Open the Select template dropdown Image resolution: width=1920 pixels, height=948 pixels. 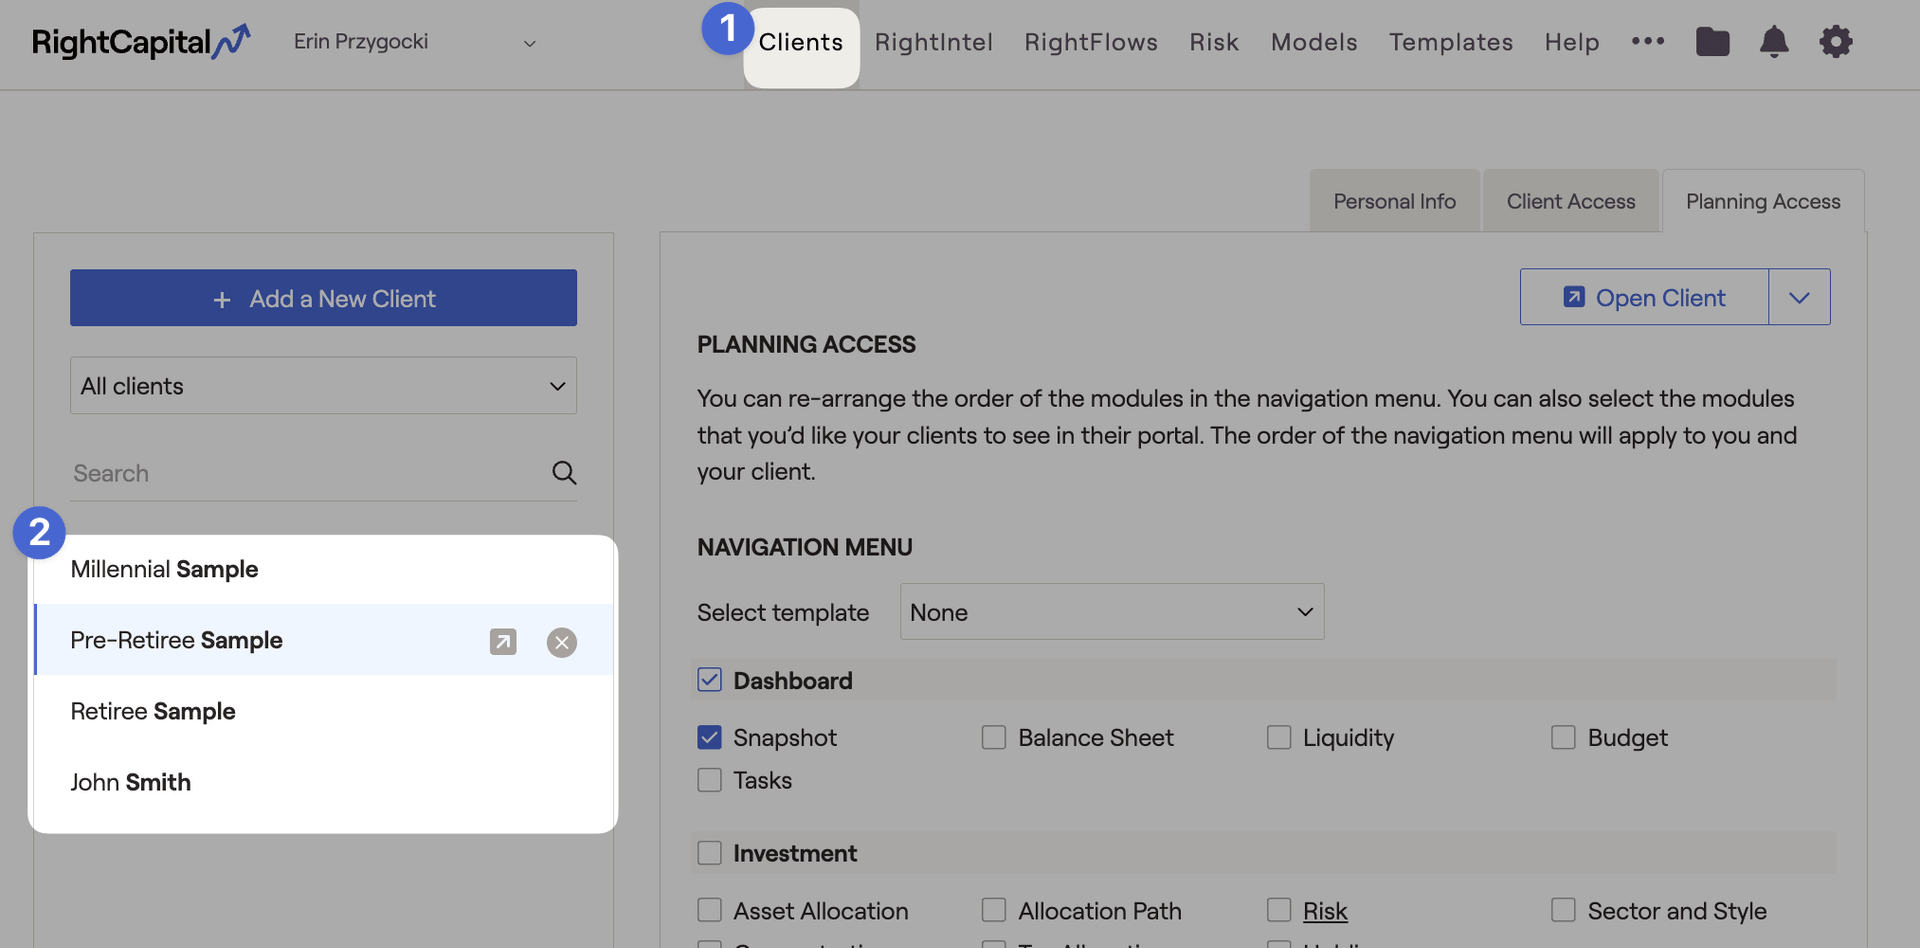click(1112, 612)
